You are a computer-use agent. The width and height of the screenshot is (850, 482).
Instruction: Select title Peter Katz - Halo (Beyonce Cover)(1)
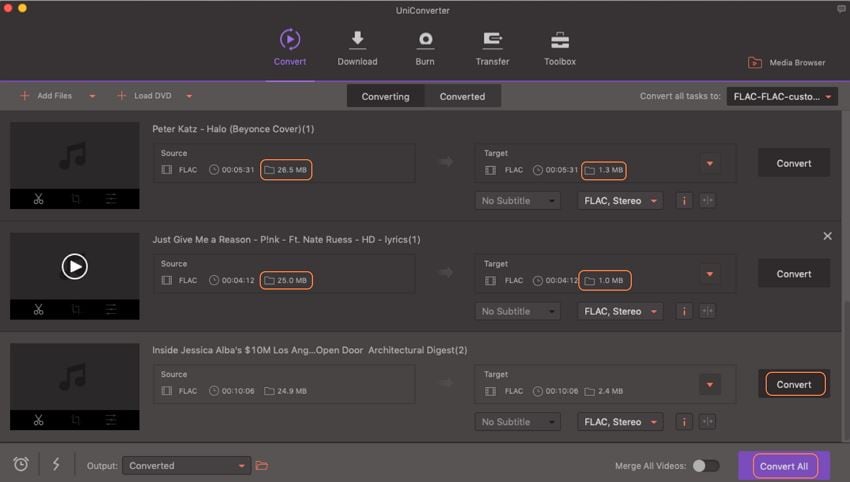click(x=233, y=129)
